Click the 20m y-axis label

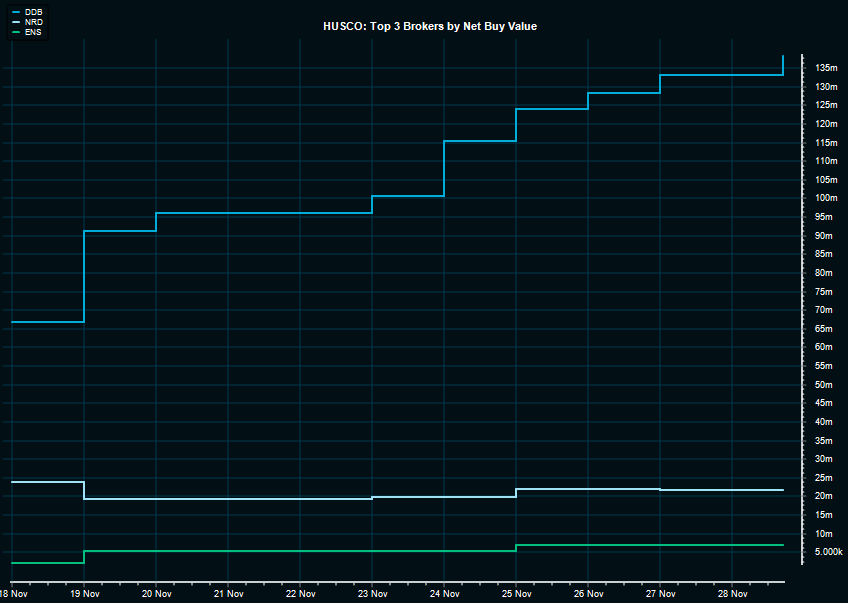[x=823, y=496]
